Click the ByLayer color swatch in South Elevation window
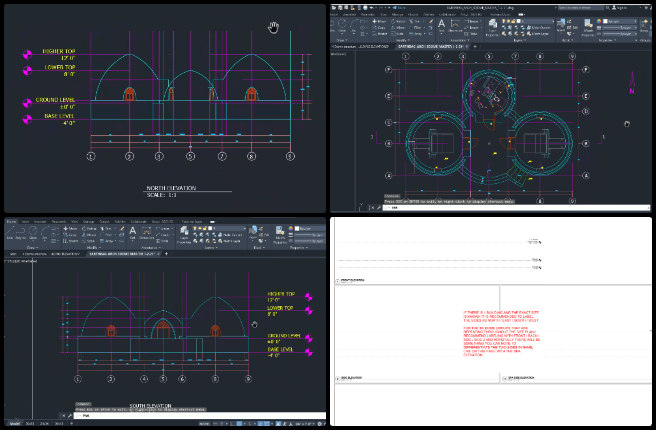The height and width of the screenshot is (430, 656). click(297, 229)
